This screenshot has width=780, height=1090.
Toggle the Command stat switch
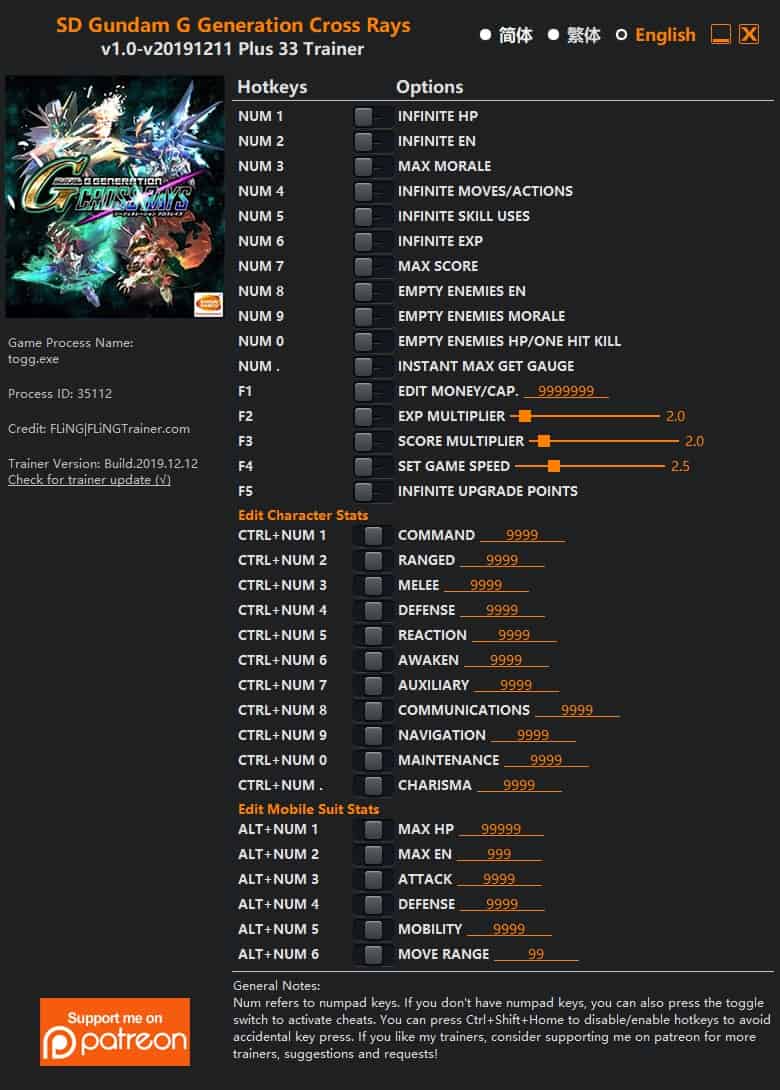(373, 535)
